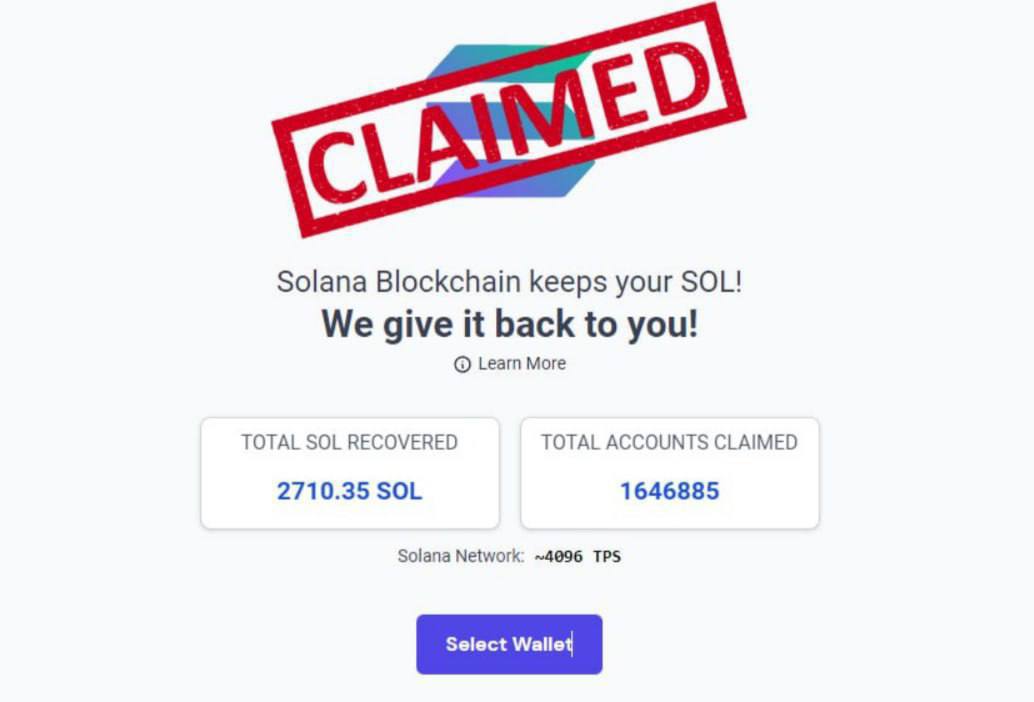Click the SOL unit after 2710.35

399,491
